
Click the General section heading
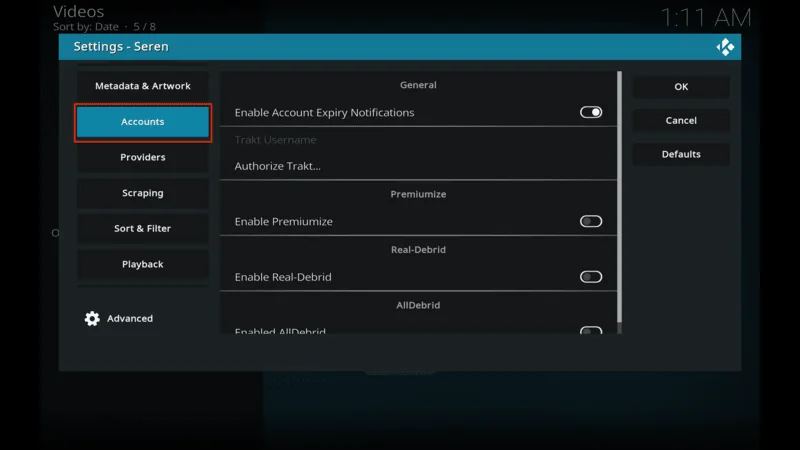pos(418,85)
